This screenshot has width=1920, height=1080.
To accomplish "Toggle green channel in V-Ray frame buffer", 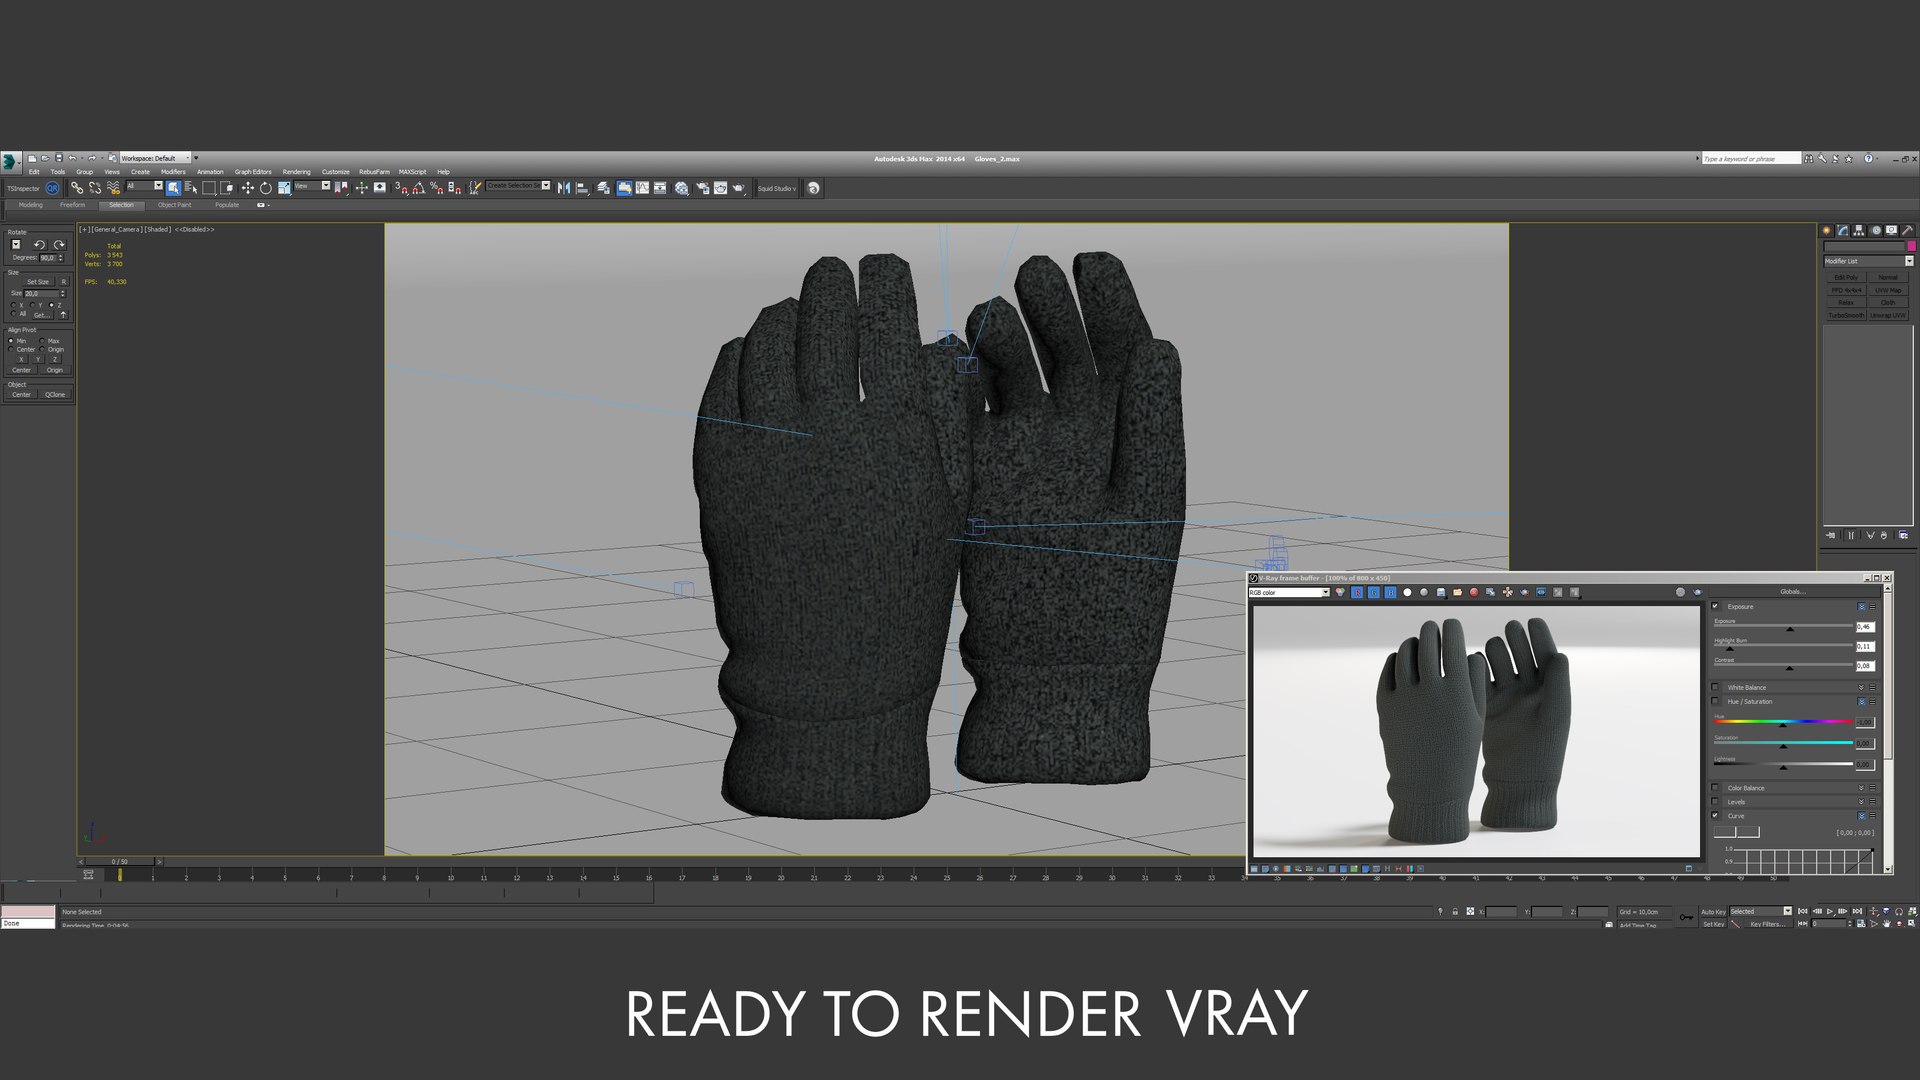I will [x=1374, y=592].
